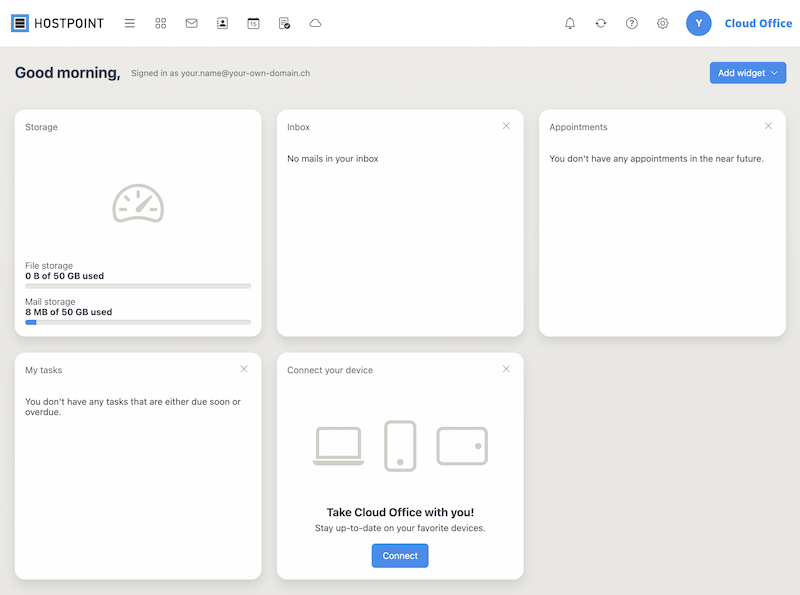Open the Drive cloud icon
800x595 pixels.
click(x=315, y=23)
